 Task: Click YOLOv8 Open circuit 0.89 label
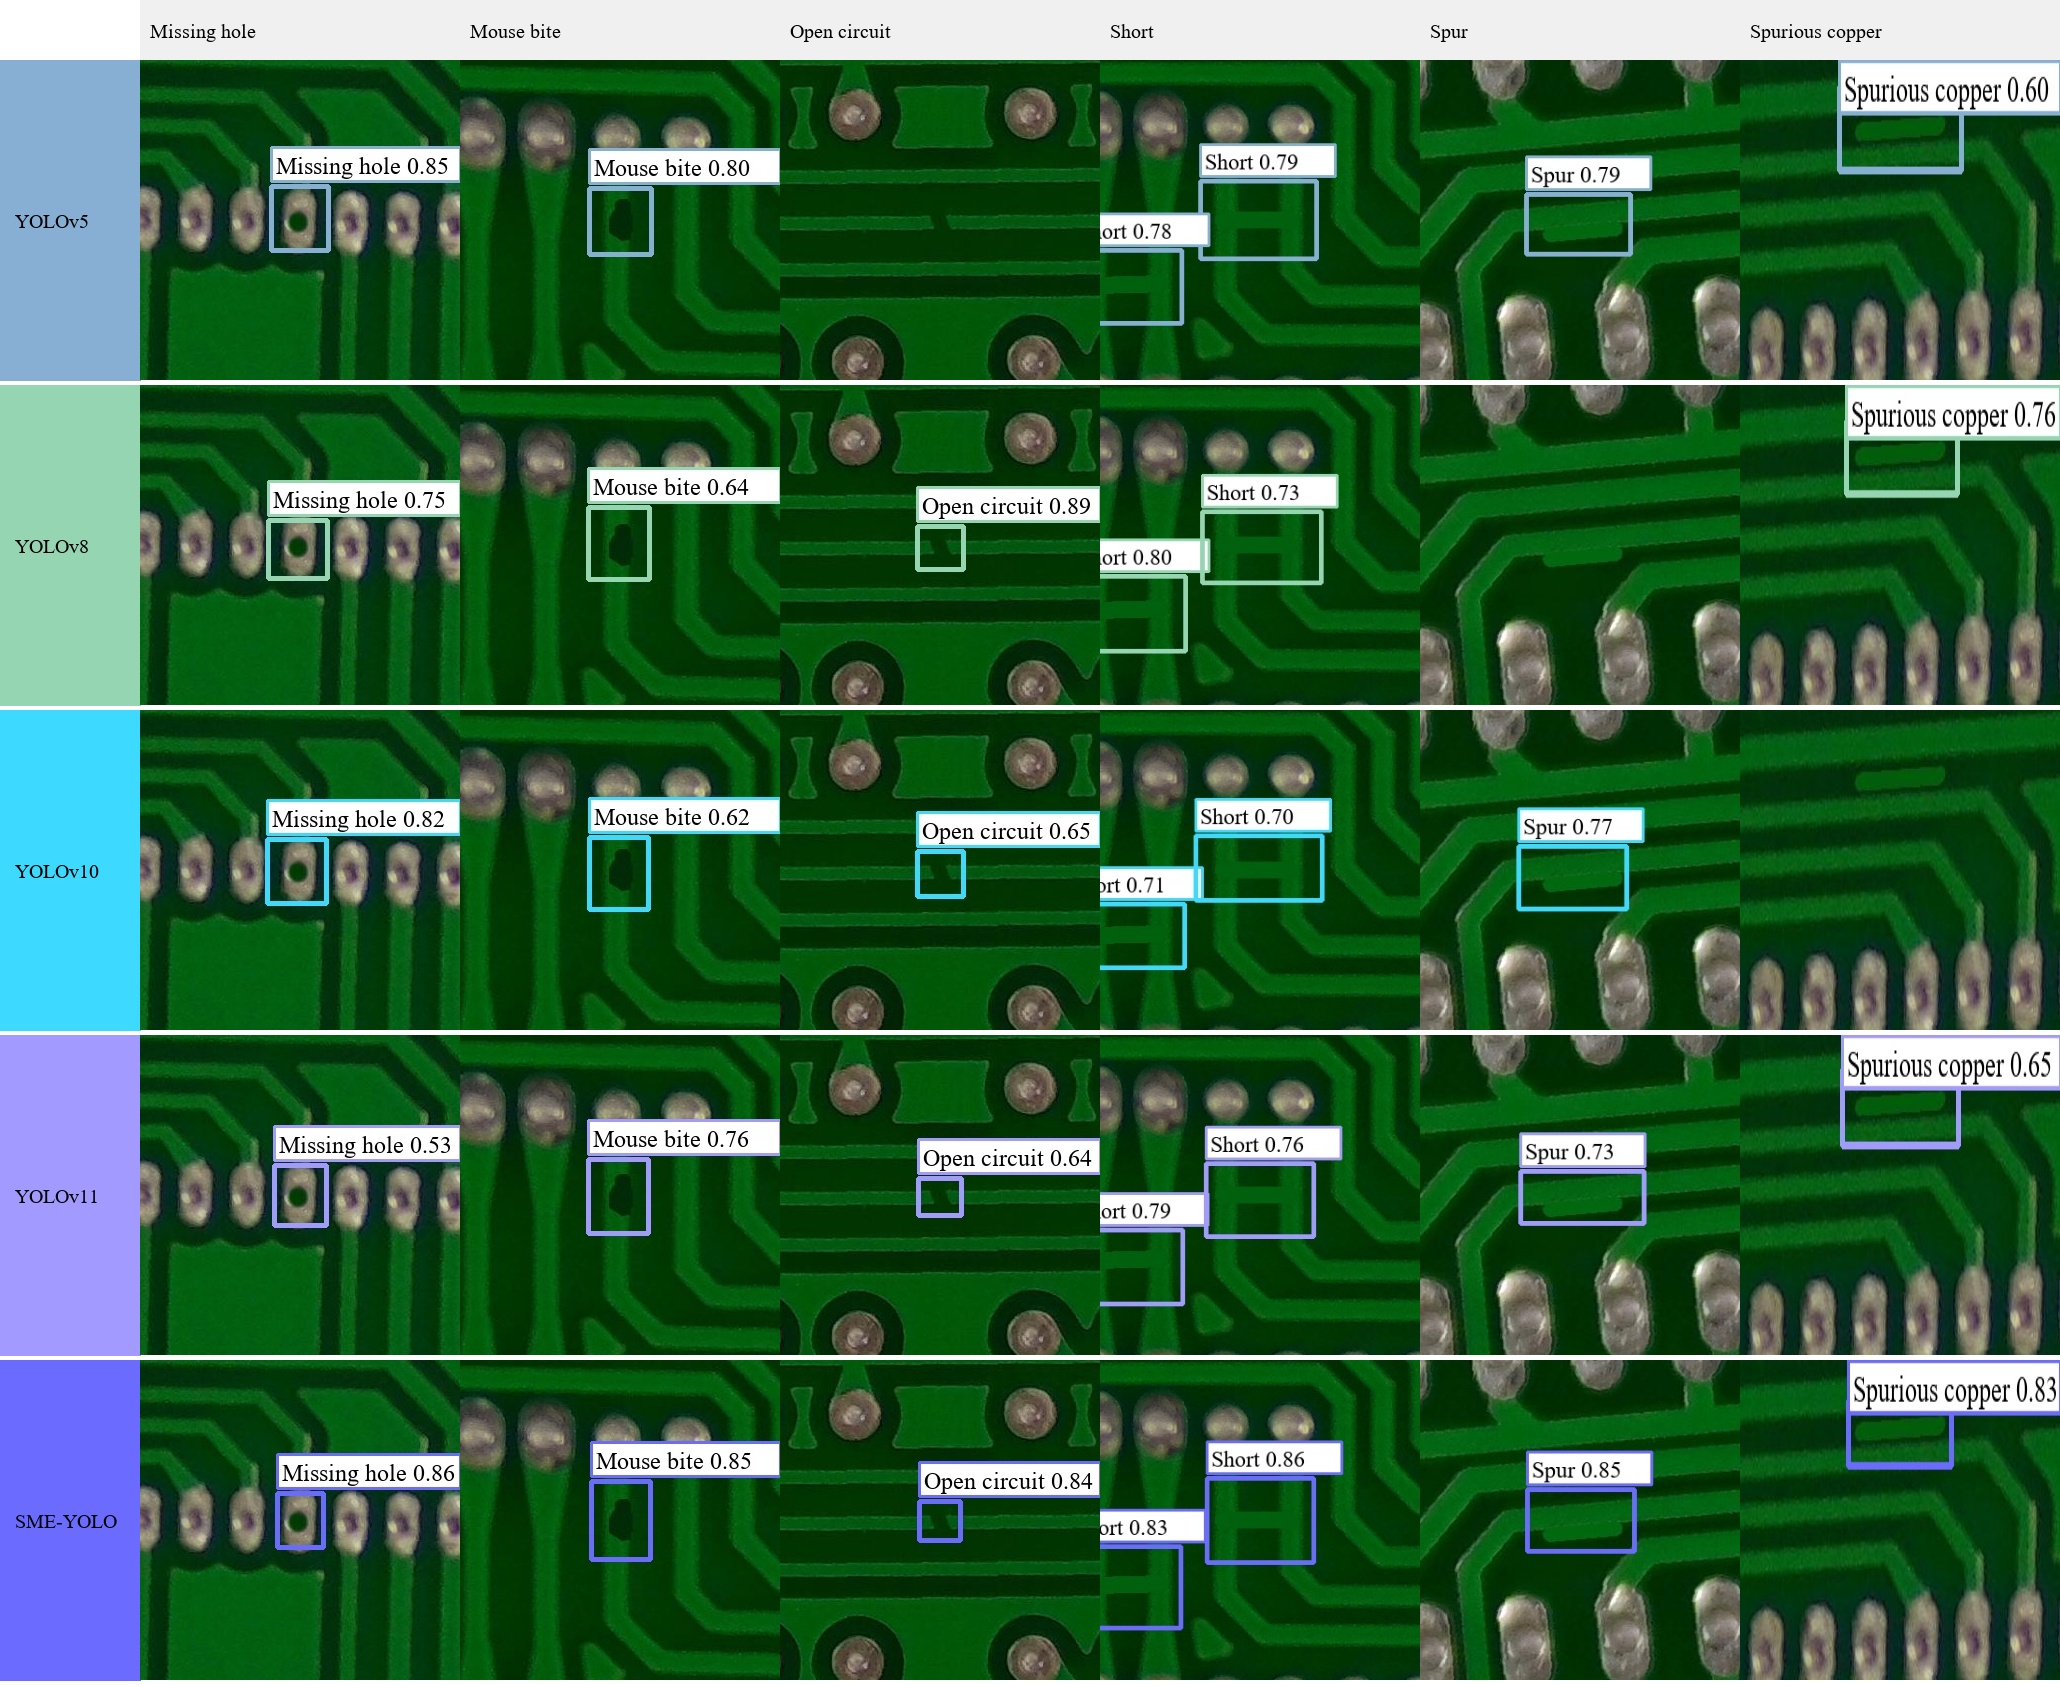pos(1006,506)
